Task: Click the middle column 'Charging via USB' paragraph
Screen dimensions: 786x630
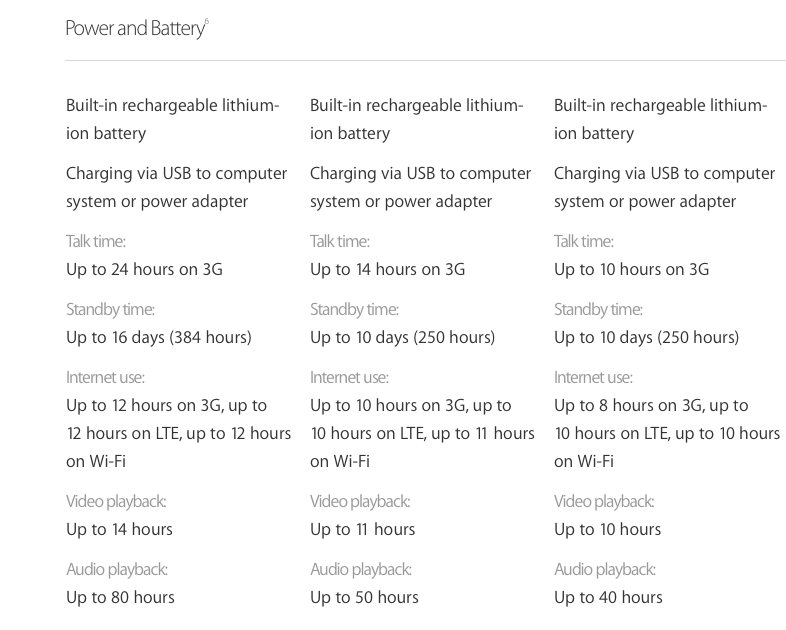Action: point(420,187)
